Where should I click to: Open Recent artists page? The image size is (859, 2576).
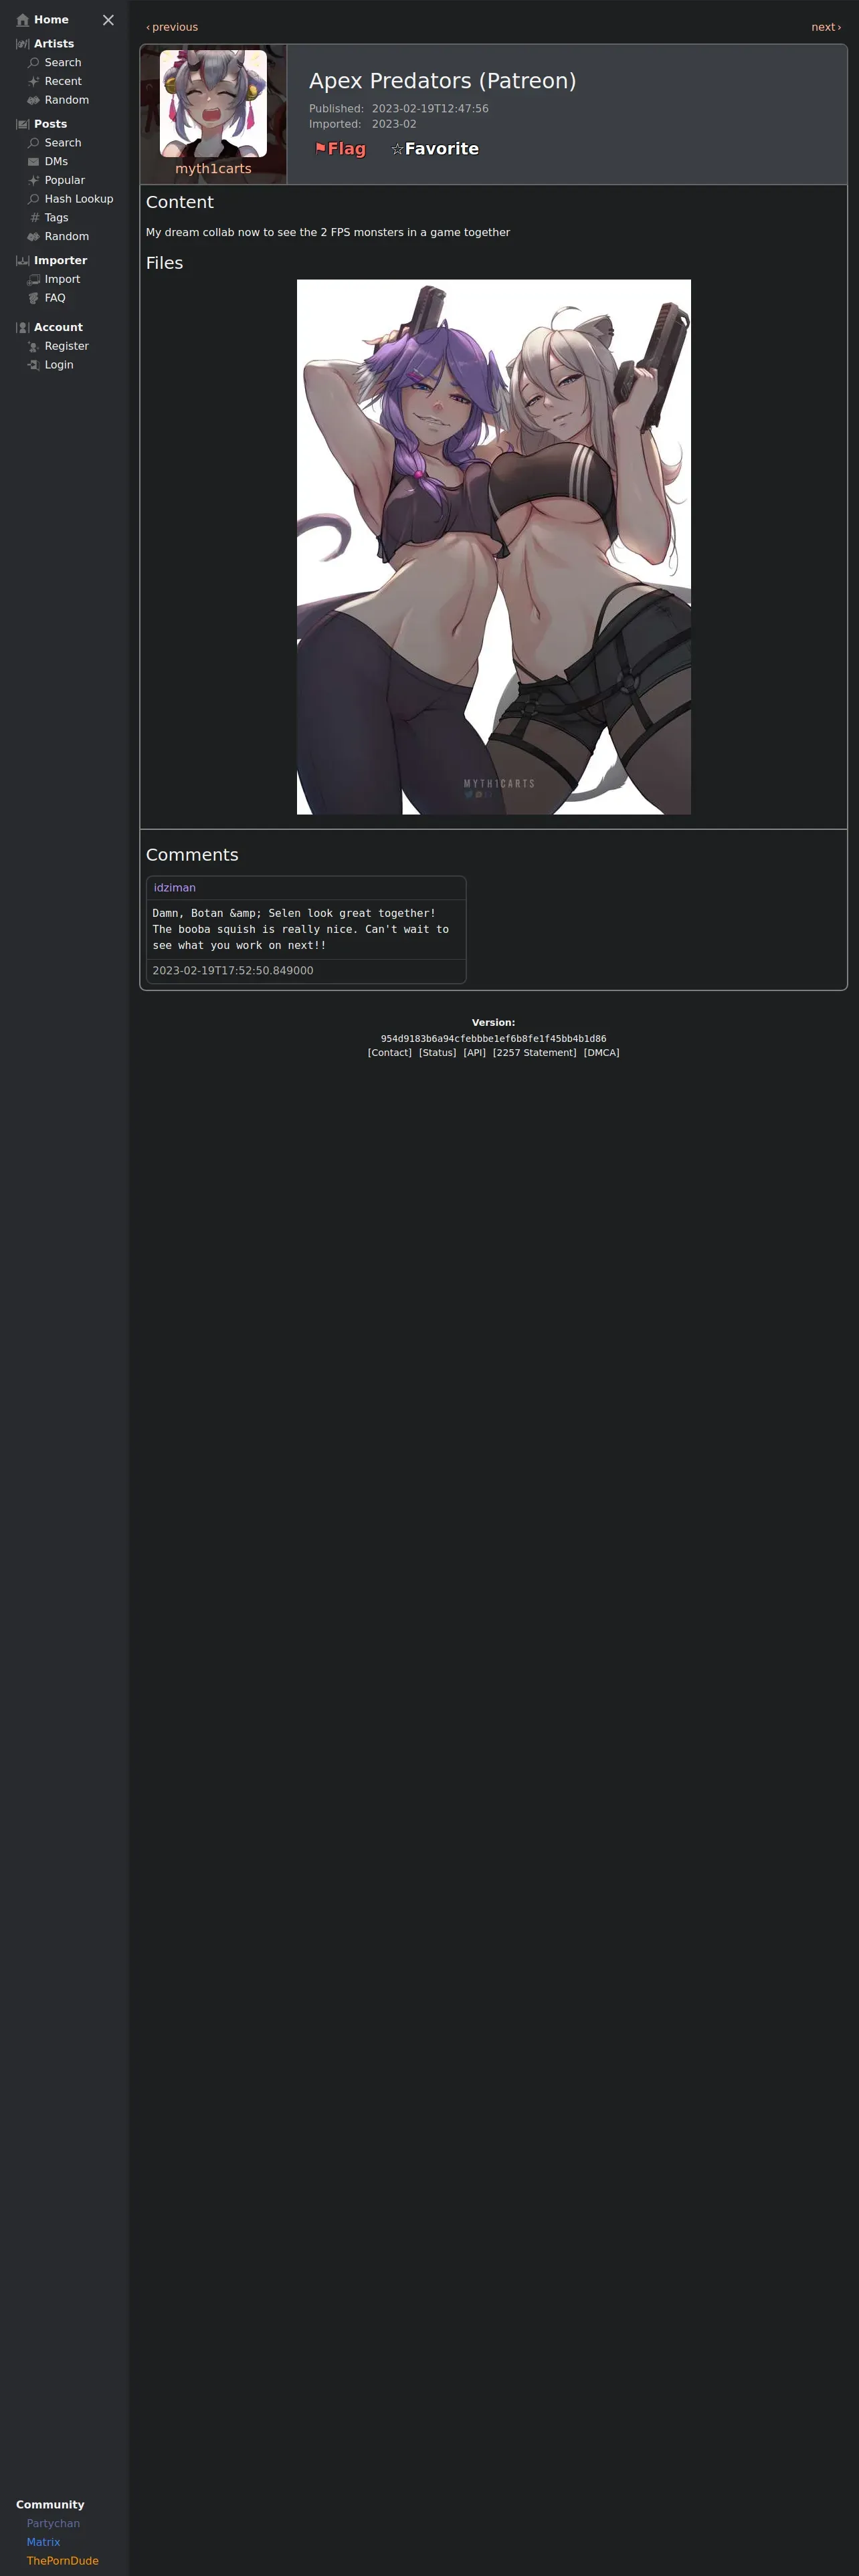click(63, 82)
